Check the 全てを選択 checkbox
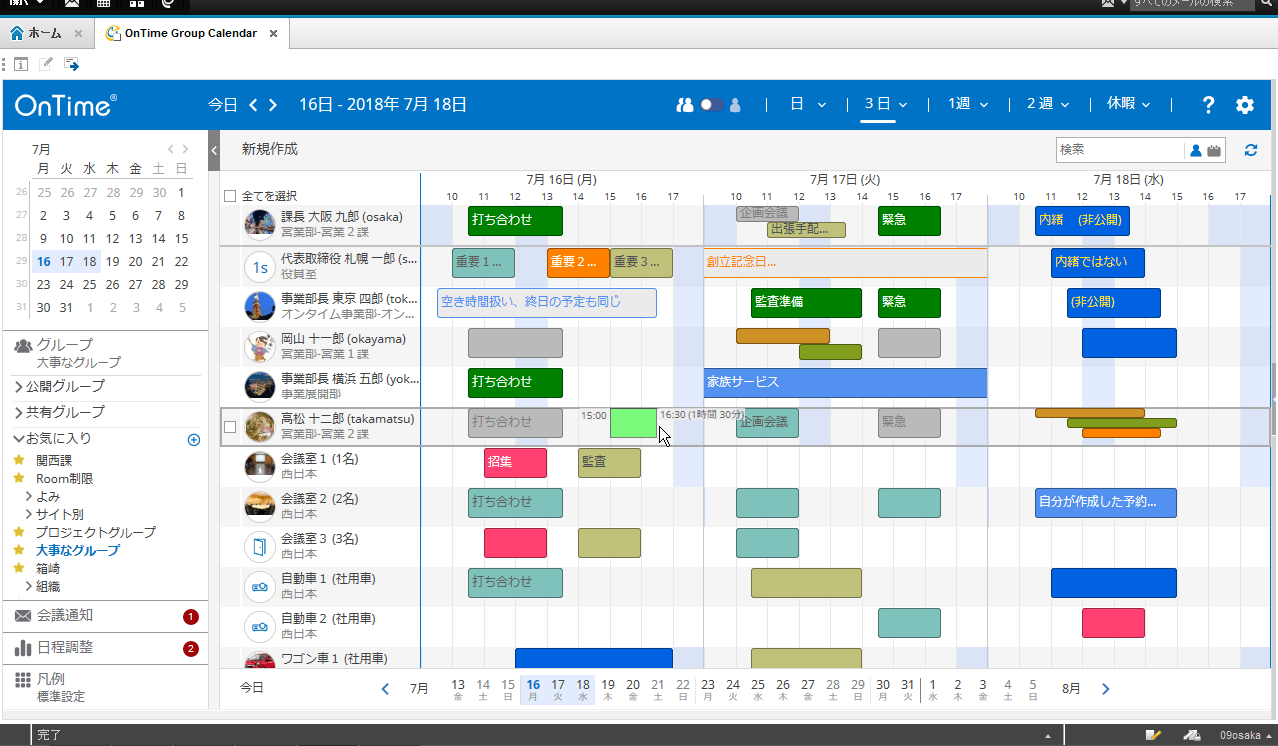The height and width of the screenshot is (746, 1278). [230, 196]
